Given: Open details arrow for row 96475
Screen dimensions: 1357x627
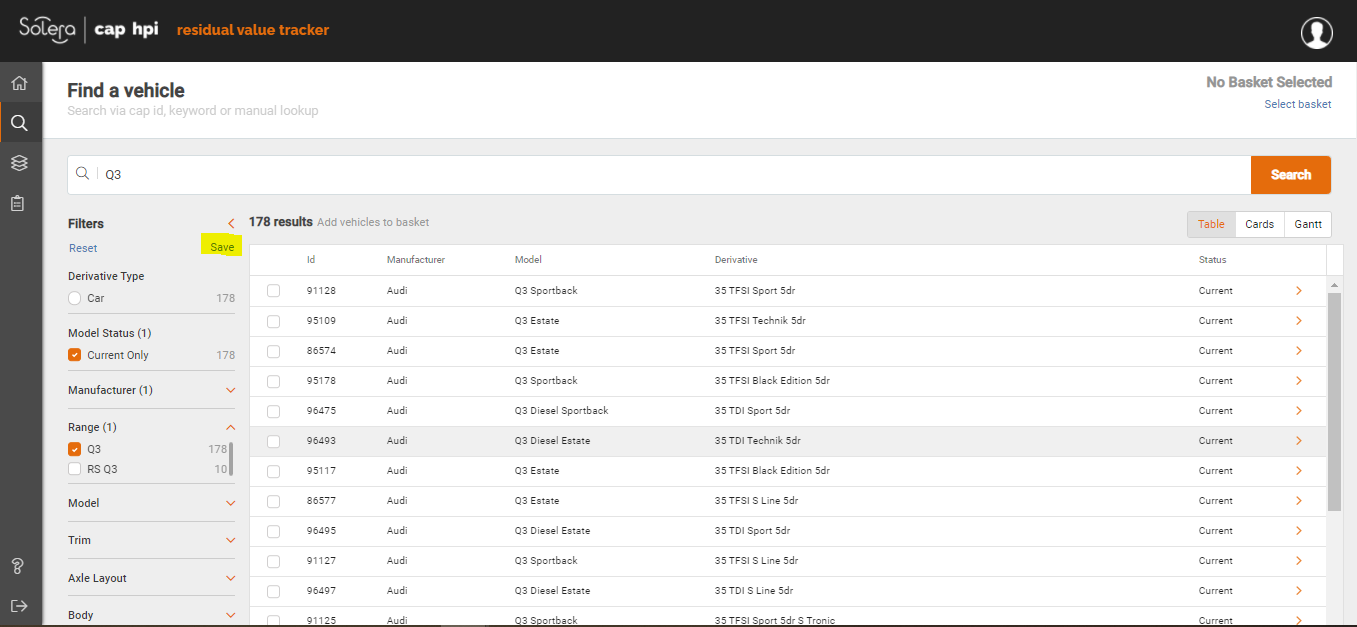Looking at the screenshot, I should click(x=1298, y=411).
